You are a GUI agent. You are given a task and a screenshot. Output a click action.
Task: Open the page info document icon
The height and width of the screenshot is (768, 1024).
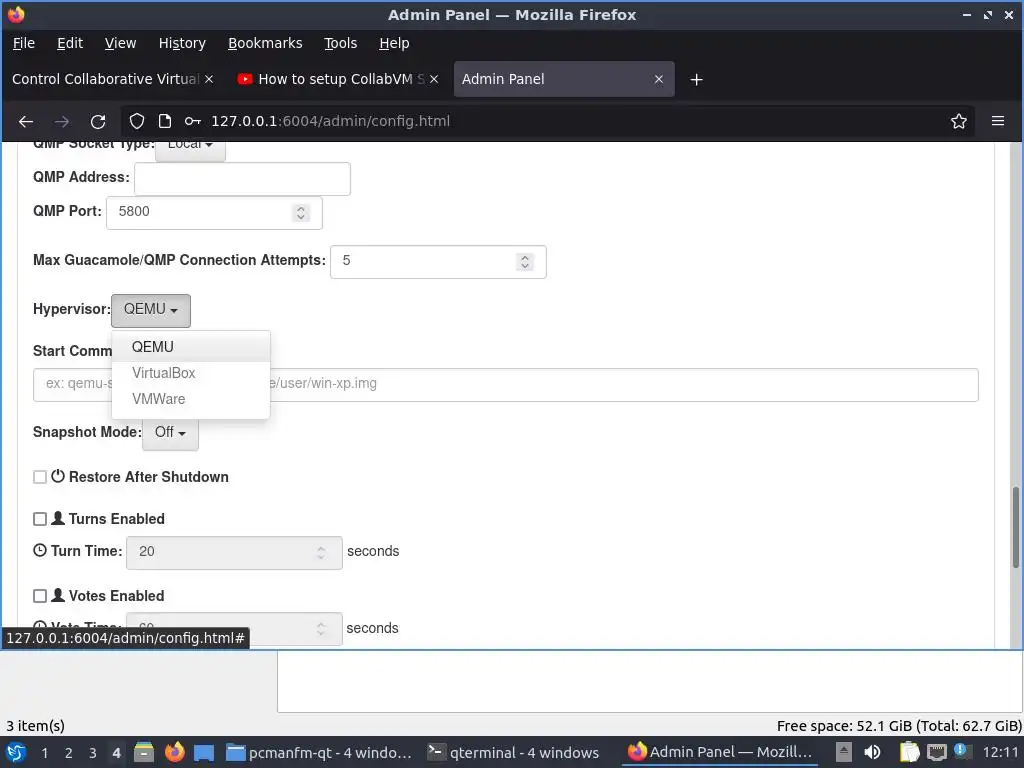click(165, 121)
